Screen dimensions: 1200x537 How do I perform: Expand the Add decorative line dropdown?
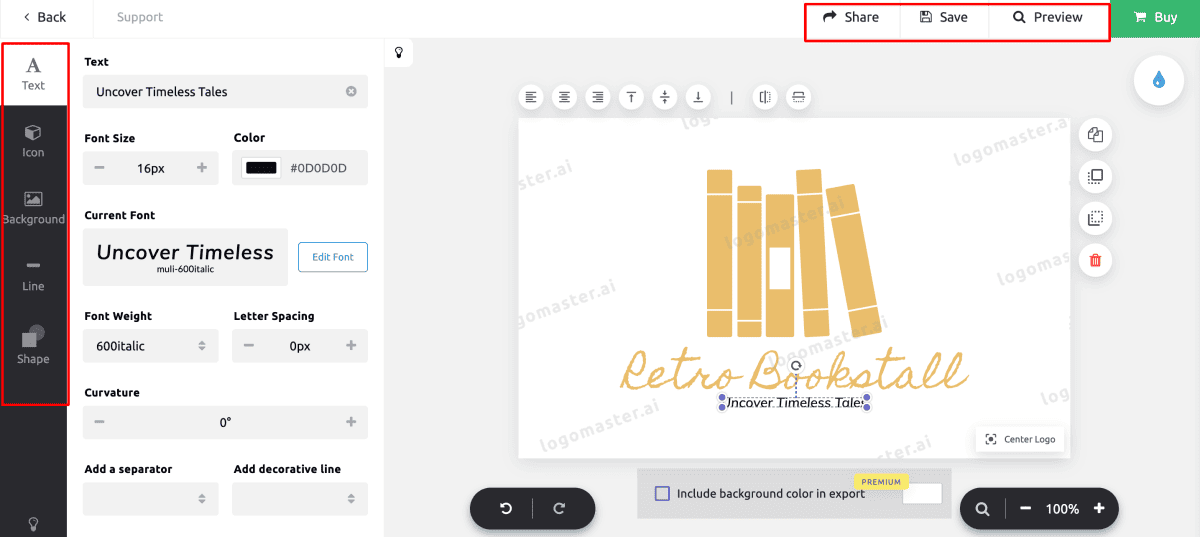tap(300, 498)
